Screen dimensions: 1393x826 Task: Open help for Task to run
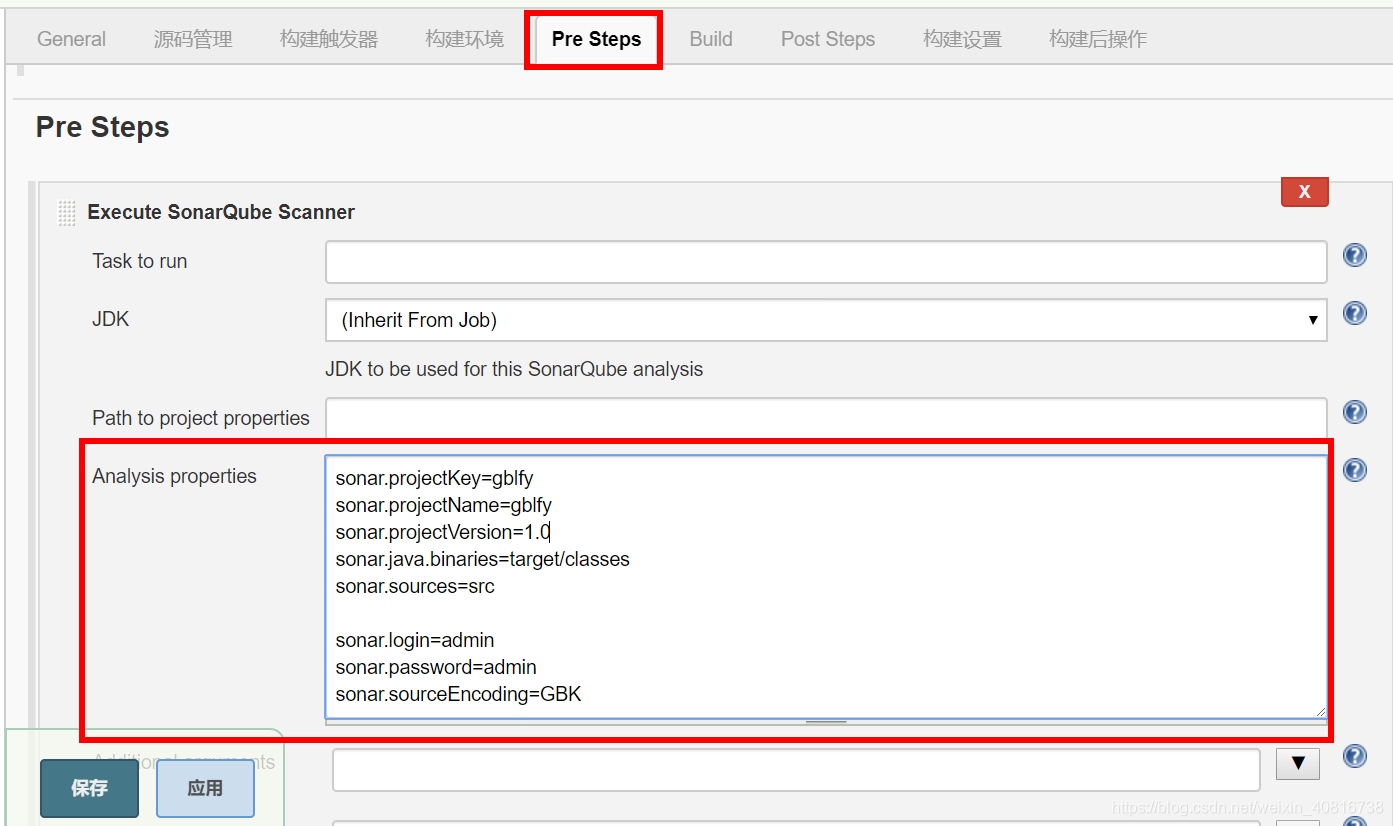1355,255
